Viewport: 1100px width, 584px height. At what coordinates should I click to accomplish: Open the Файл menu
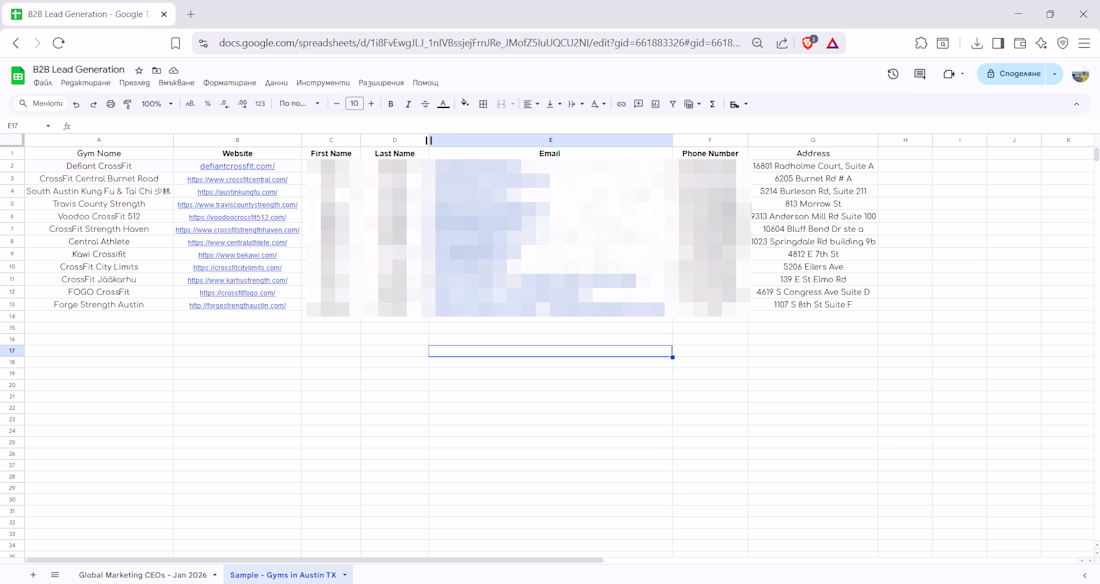tap(43, 83)
